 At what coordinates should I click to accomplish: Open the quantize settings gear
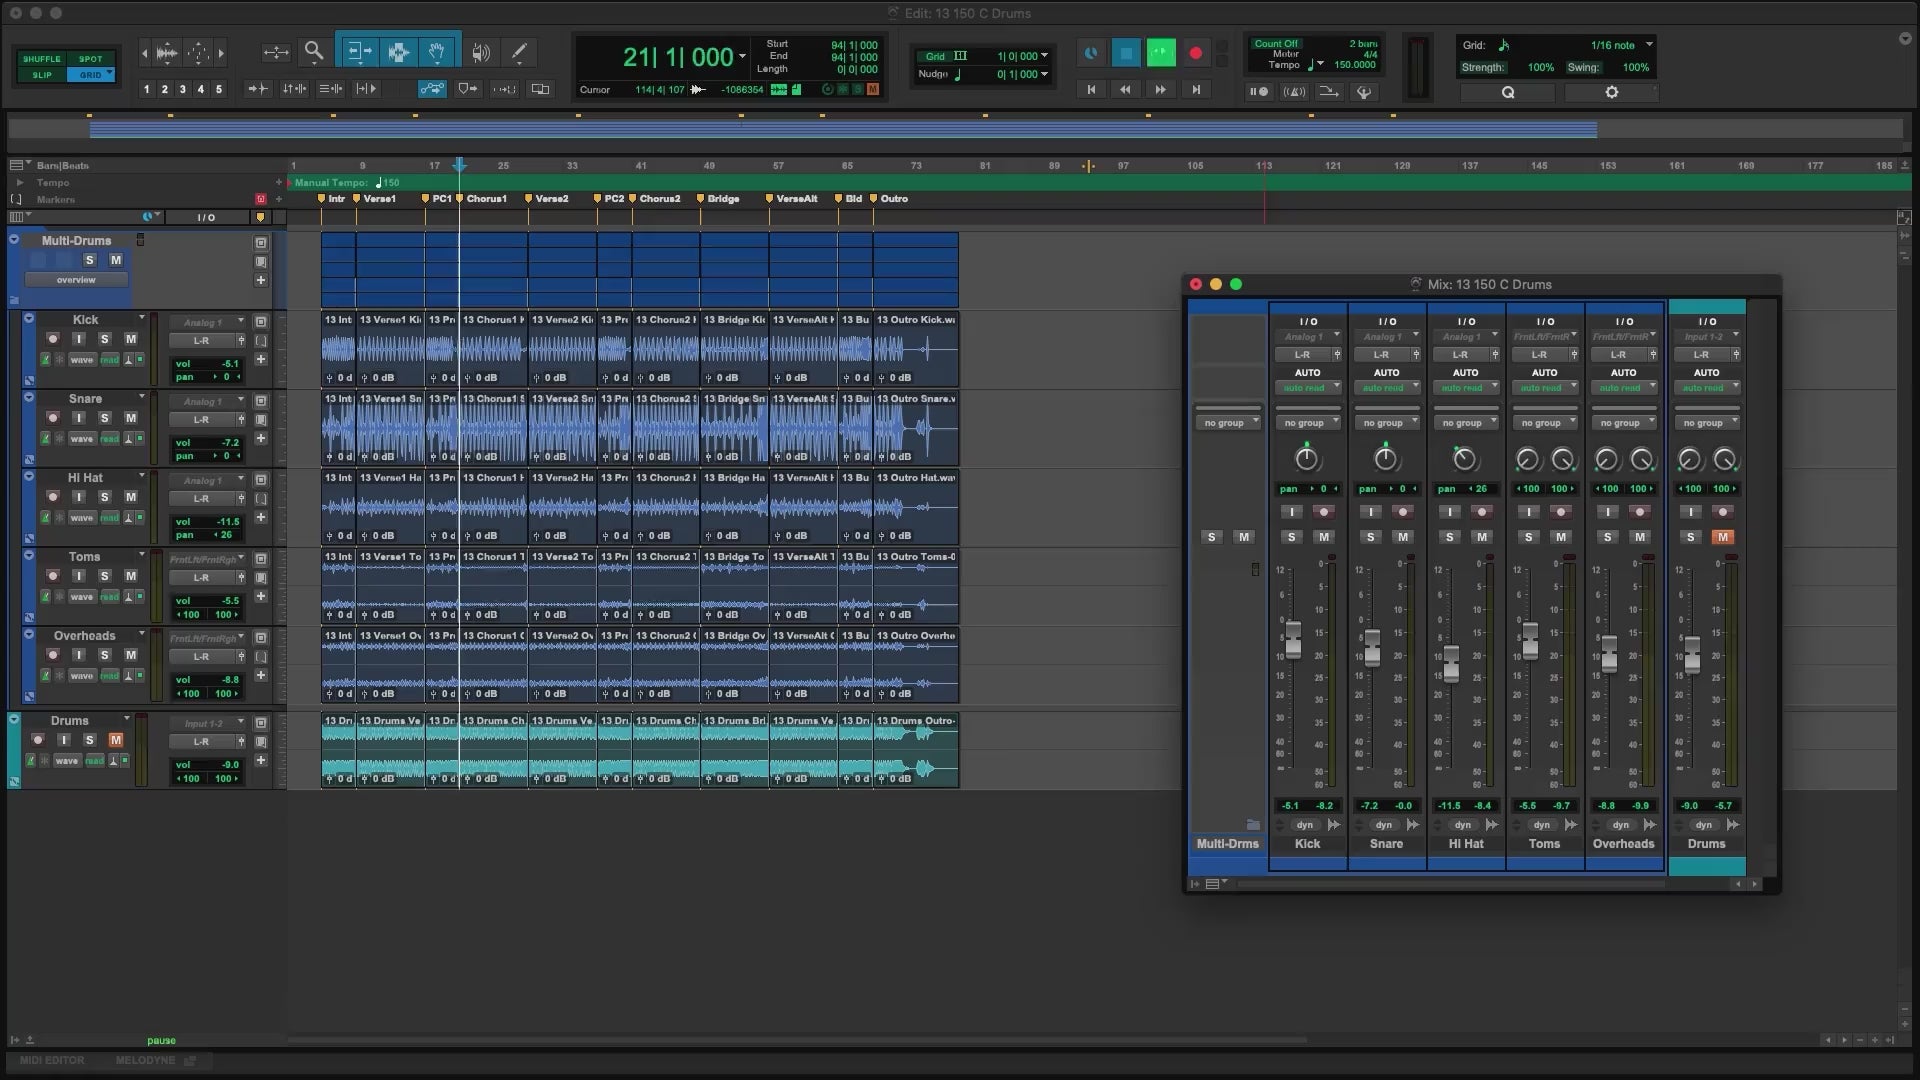pos(1611,92)
